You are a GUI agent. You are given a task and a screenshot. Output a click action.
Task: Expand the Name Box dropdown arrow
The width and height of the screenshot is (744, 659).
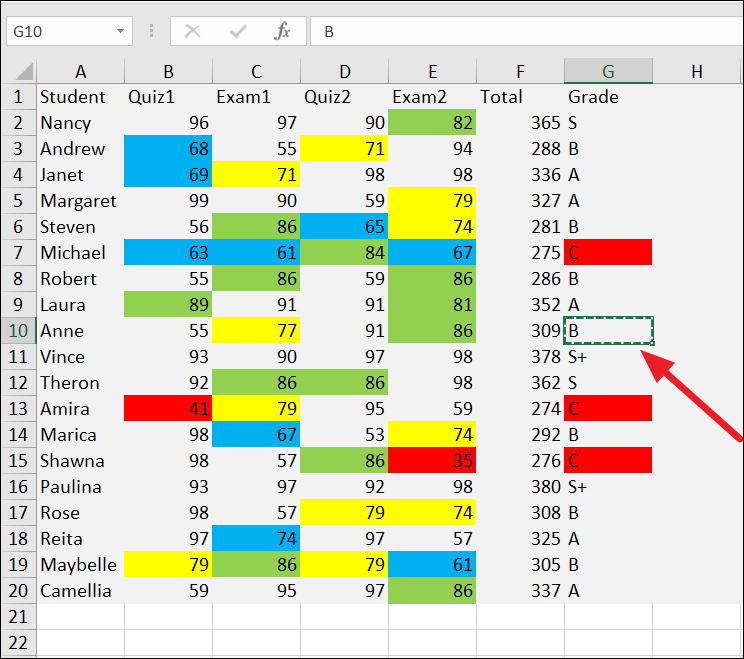pos(121,31)
